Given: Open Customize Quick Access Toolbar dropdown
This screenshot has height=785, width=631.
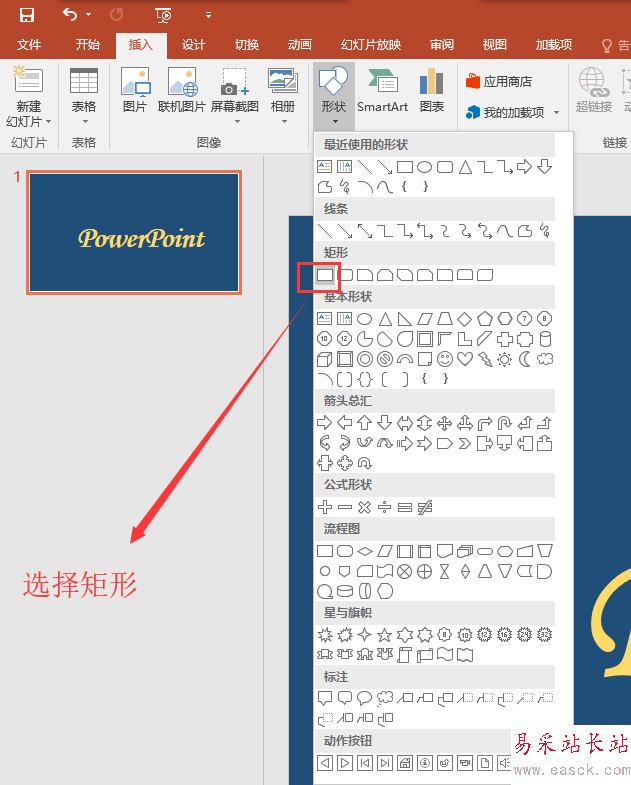Looking at the screenshot, I should coord(208,15).
